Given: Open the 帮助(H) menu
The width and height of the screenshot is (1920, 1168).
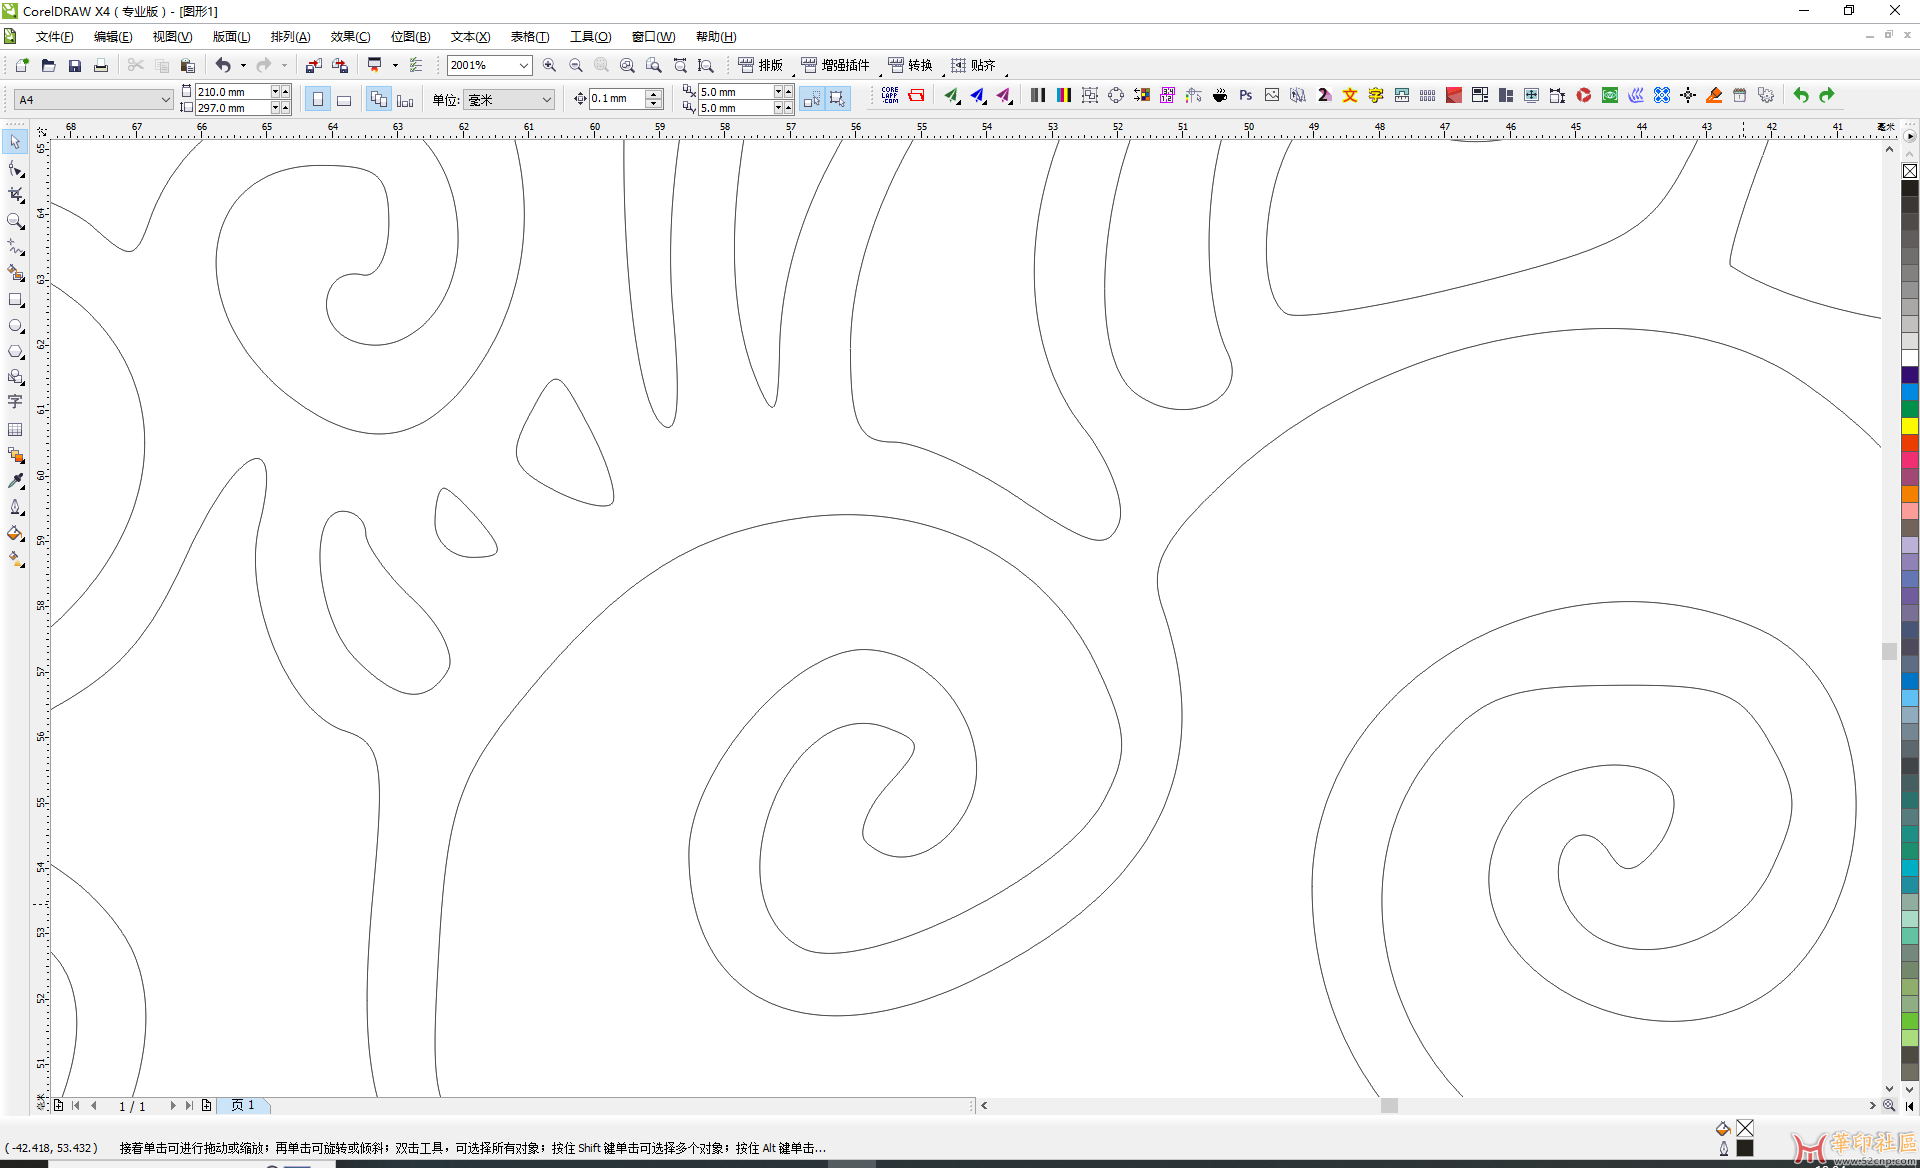Looking at the screenshot, I should point(716,37).
